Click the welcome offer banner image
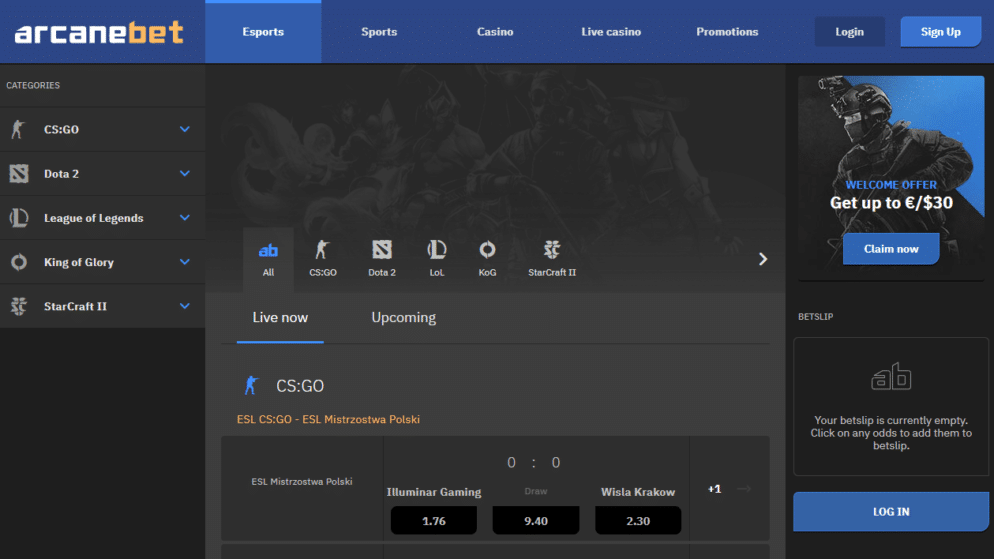994x559 pixels. tap(891, 178)
